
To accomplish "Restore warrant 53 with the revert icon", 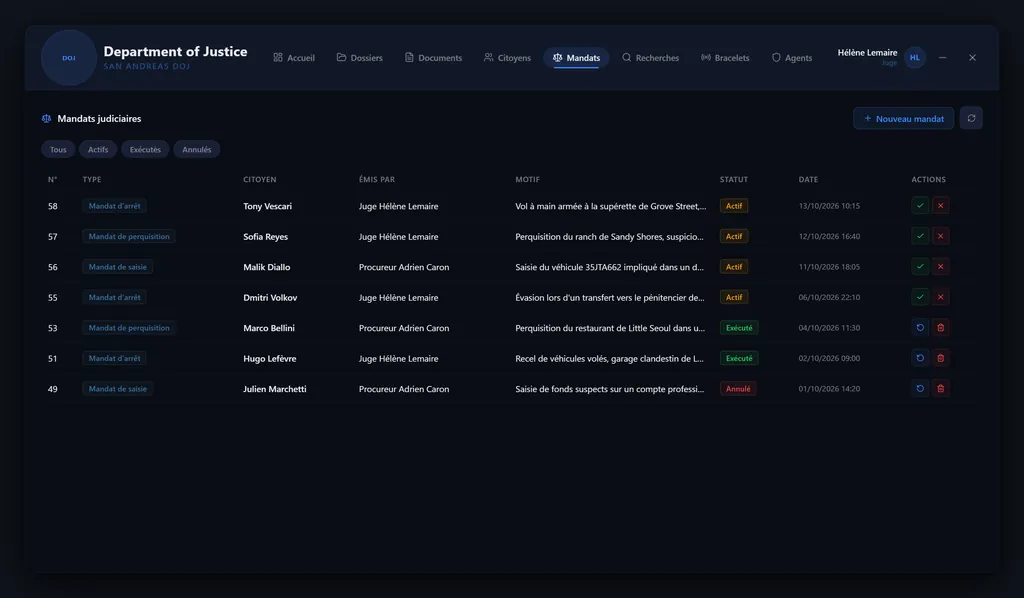I will (x=920, y=328).
